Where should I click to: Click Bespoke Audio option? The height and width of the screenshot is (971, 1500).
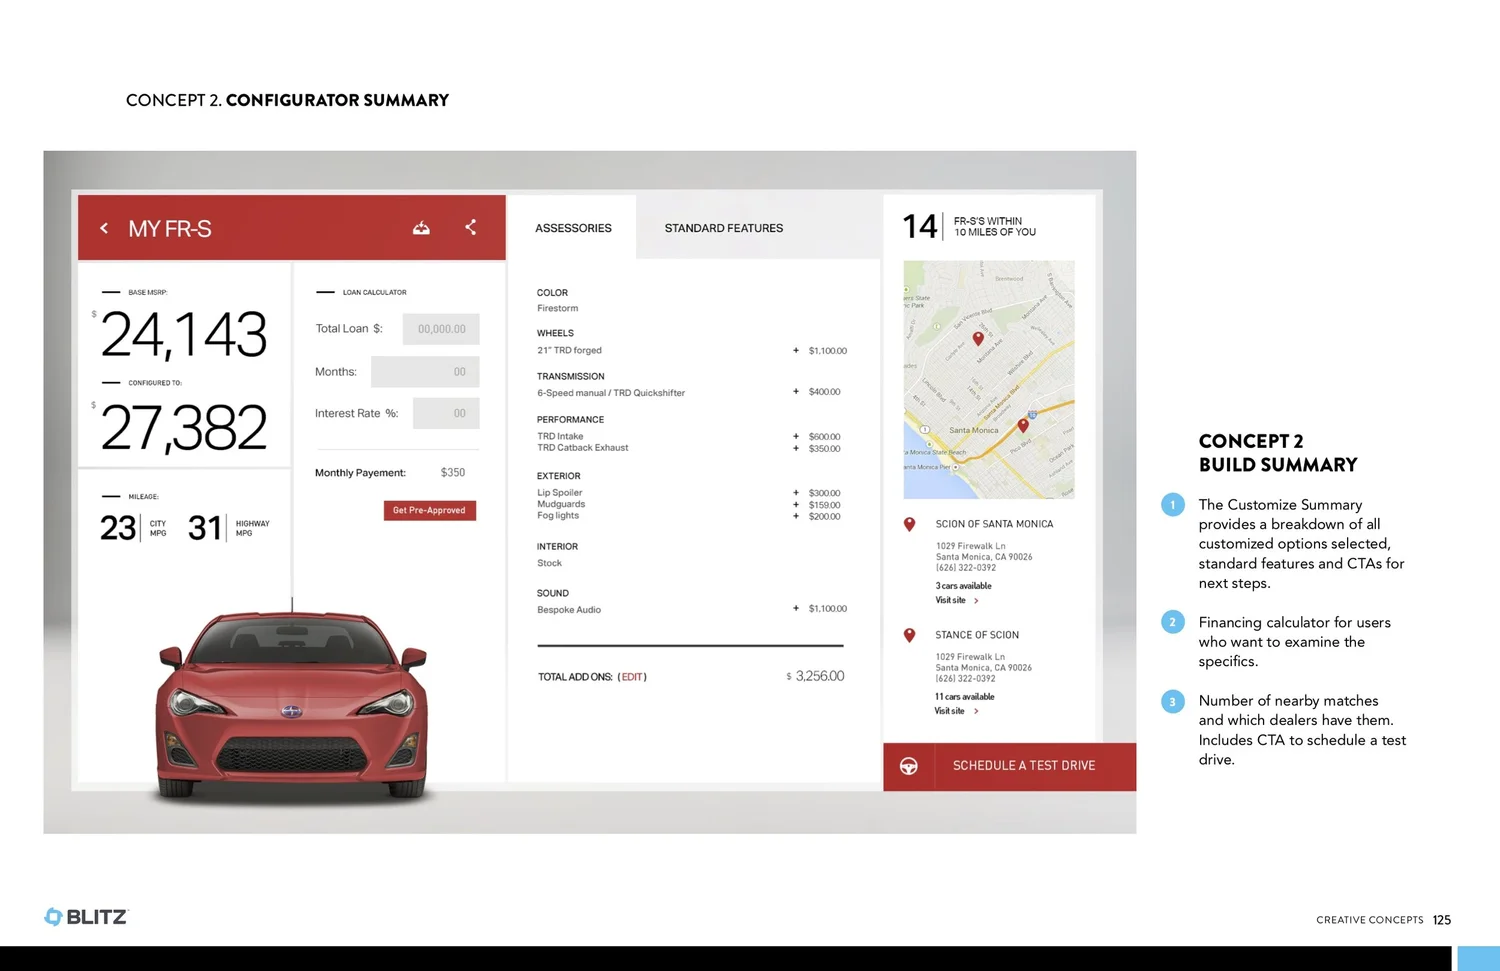coord(569,610)
